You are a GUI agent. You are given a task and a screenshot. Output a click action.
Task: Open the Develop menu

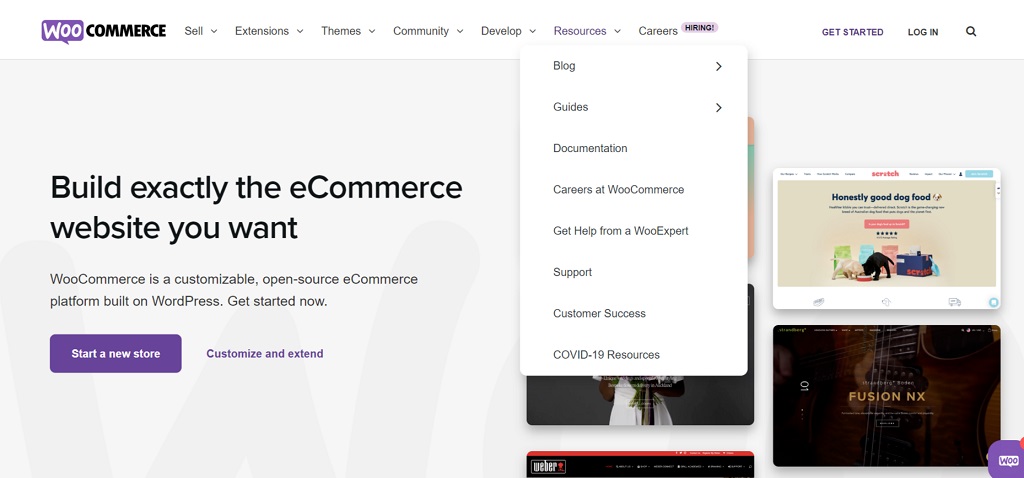point(501,31)
